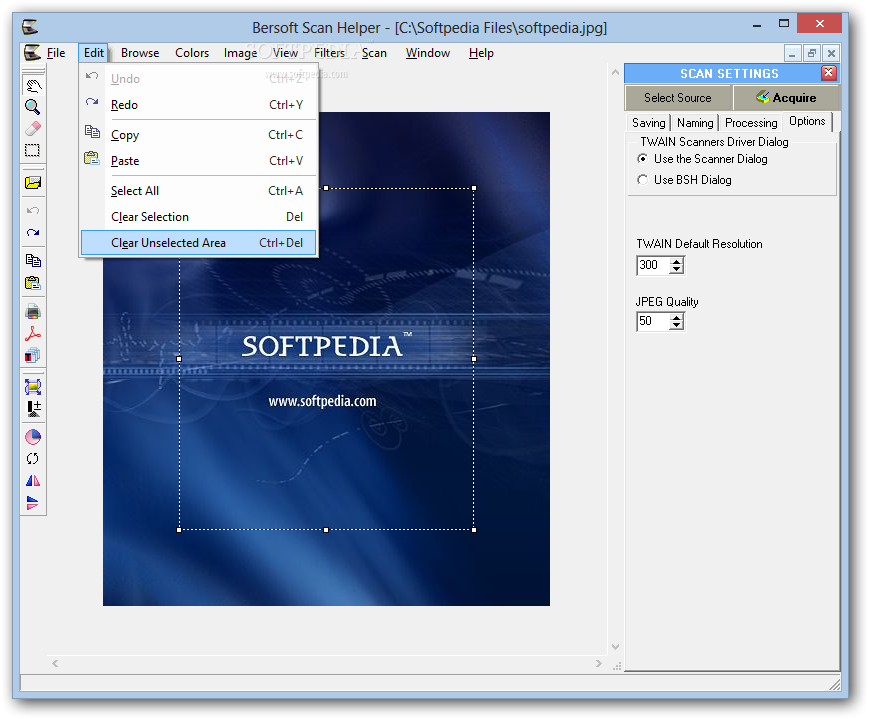This screenshot has height=719, width=869.
Task: Click the Paste icon in Edit menu
Action: tap(92, 159)
